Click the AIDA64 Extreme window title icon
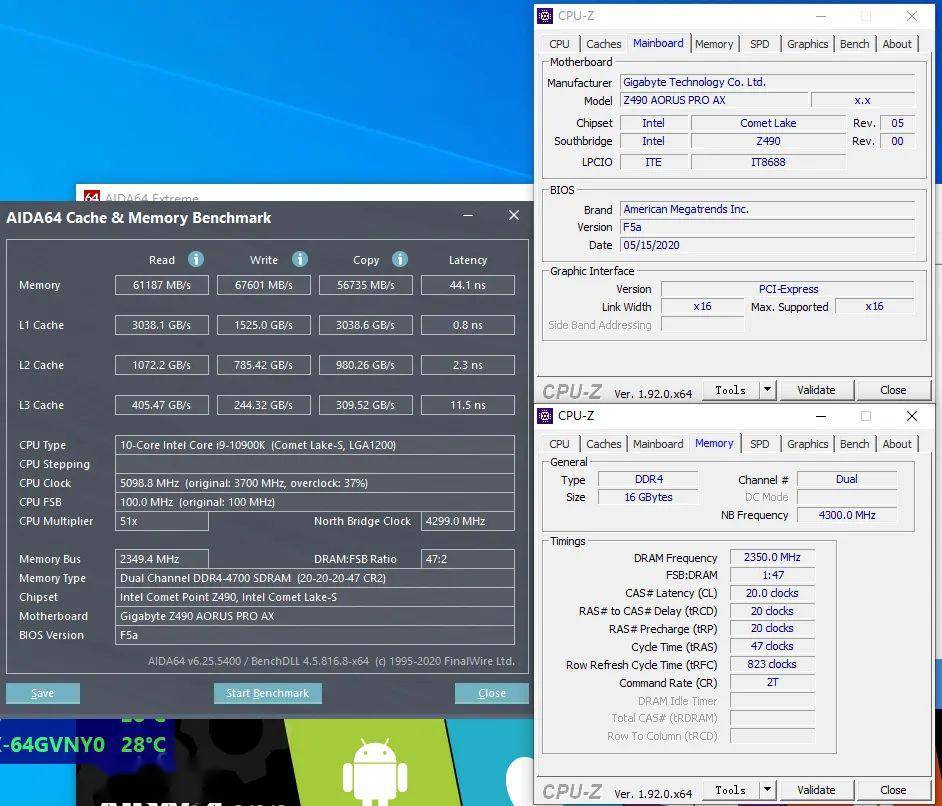The height and width of the screenshot is (806, 942). (92, 196)
